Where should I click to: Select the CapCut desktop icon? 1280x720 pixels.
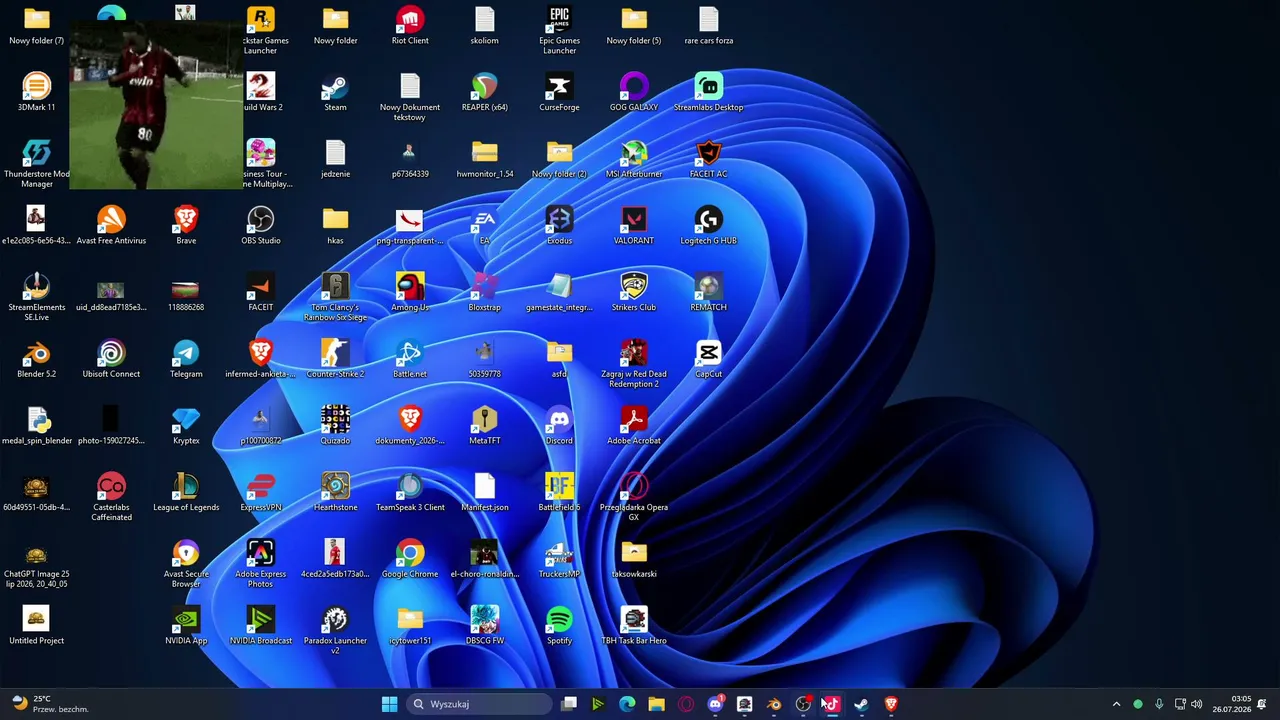coord(708,359)
